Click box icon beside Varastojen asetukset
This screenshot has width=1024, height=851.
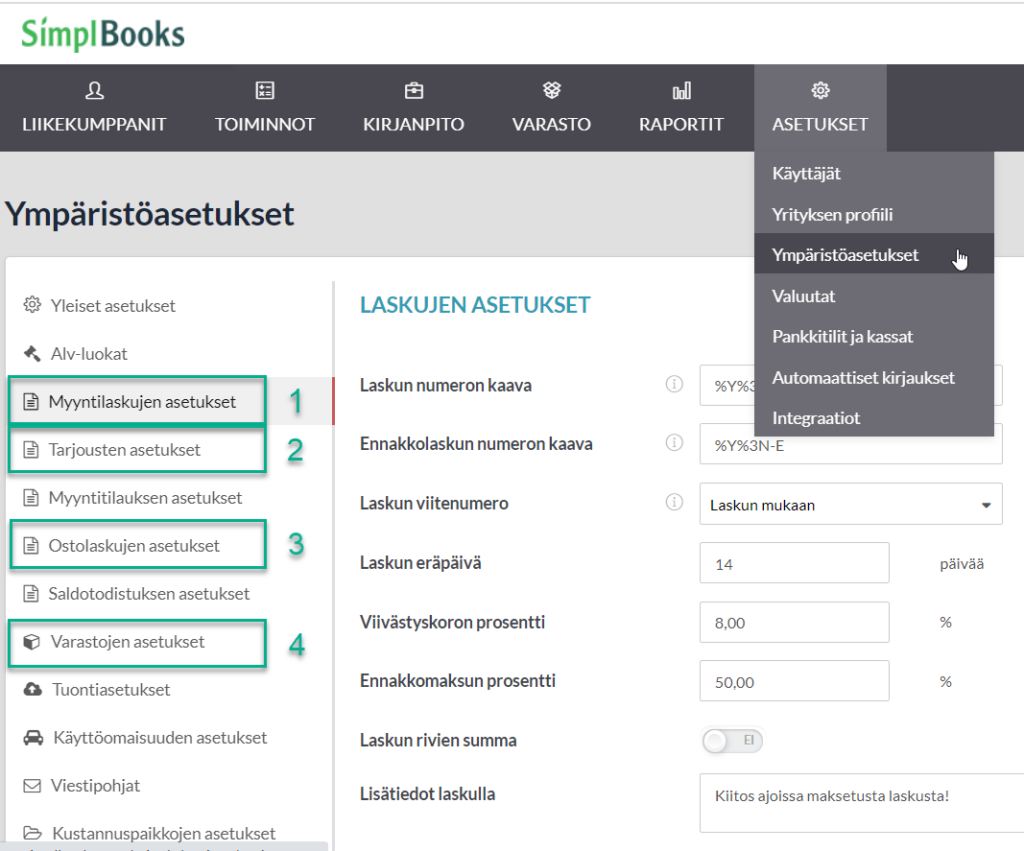coord(31,642)
